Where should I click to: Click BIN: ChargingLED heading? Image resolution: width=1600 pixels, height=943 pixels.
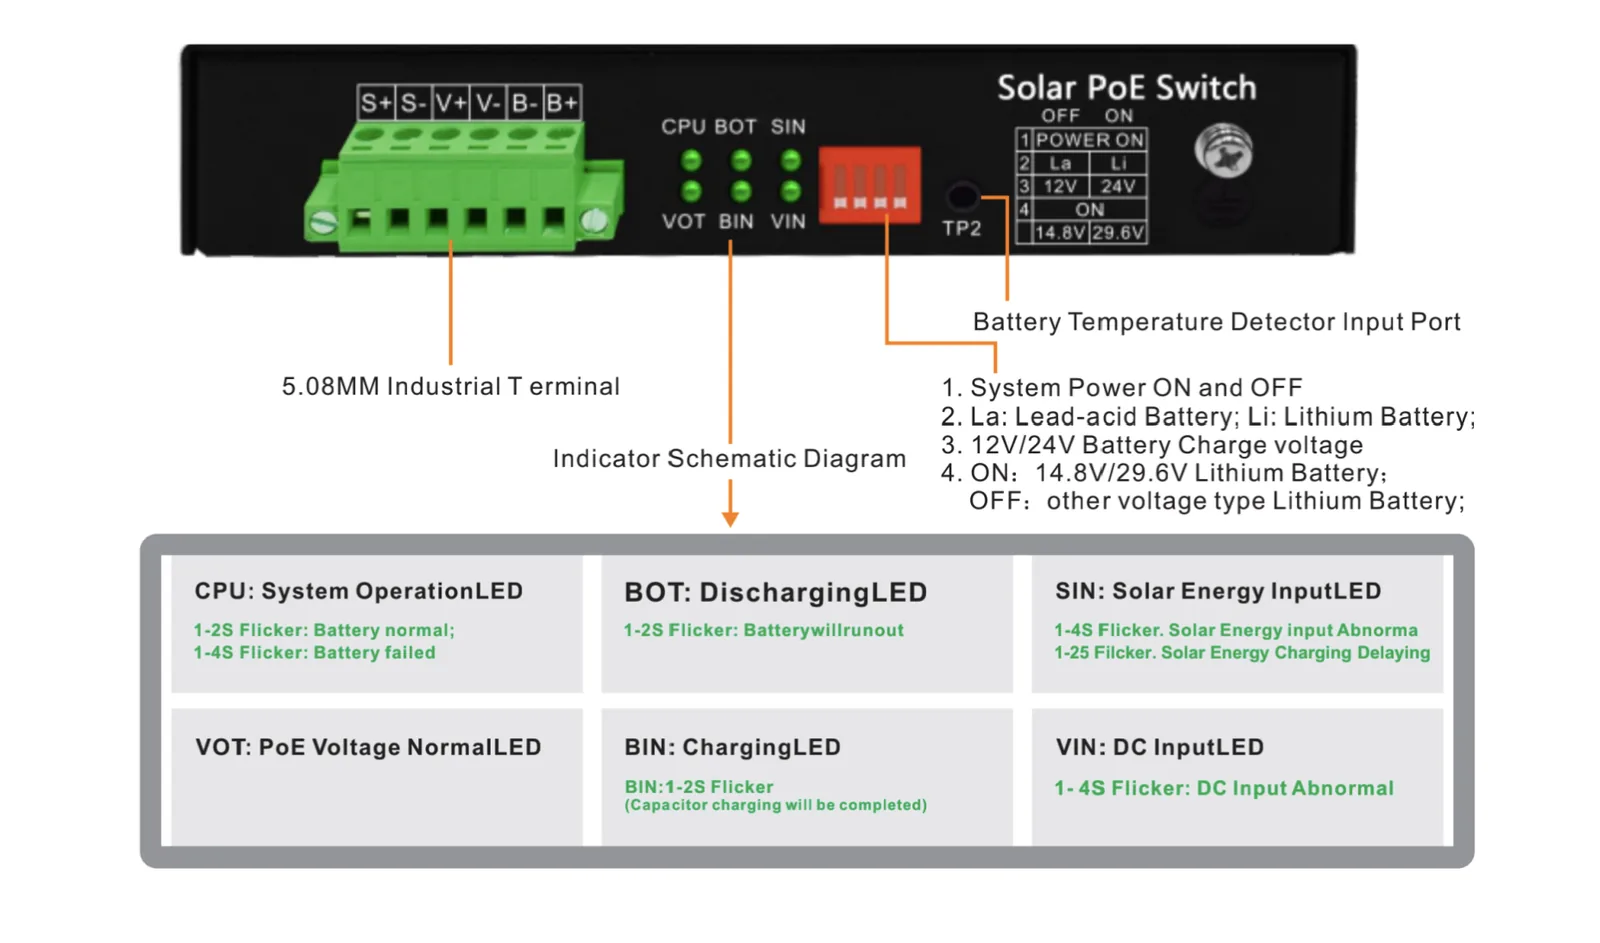[732, 747]
